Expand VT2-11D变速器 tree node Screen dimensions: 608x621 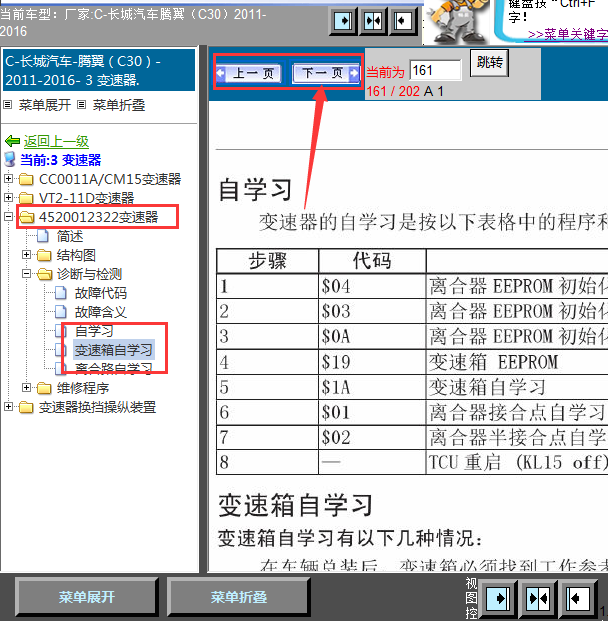[x=8, y=197]
